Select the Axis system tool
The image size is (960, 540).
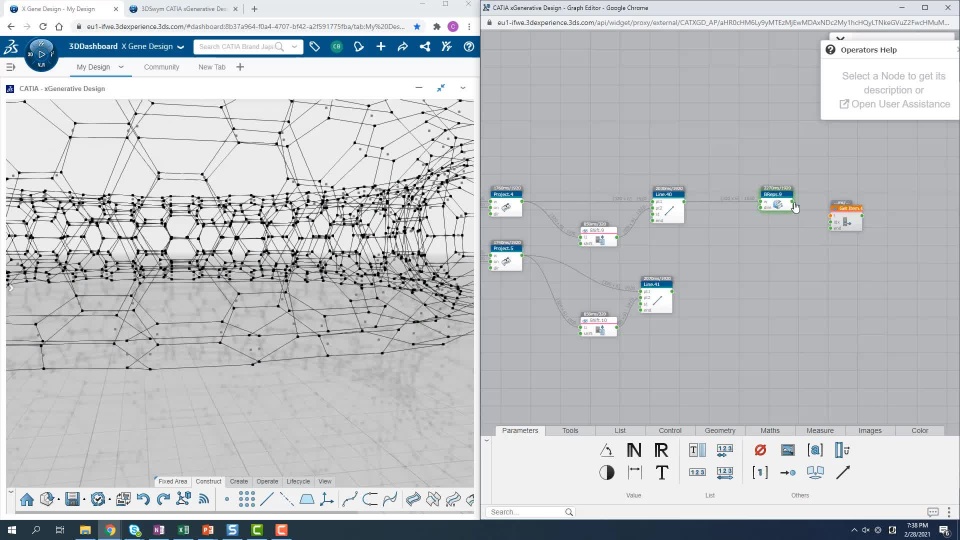pyautogui.click(x=327, y=499)
